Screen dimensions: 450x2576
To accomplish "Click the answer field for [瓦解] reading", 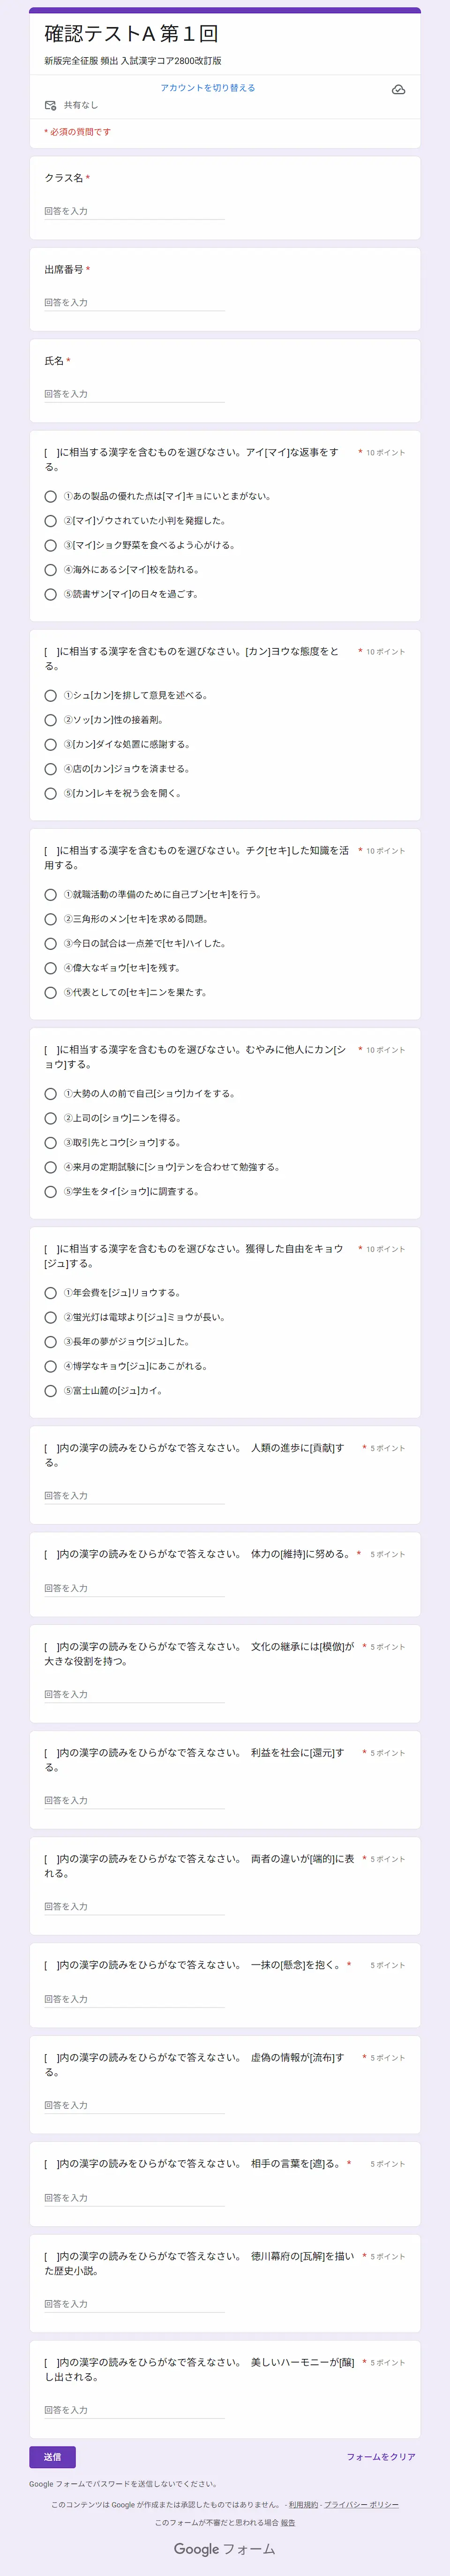I will click(134, 2304).
